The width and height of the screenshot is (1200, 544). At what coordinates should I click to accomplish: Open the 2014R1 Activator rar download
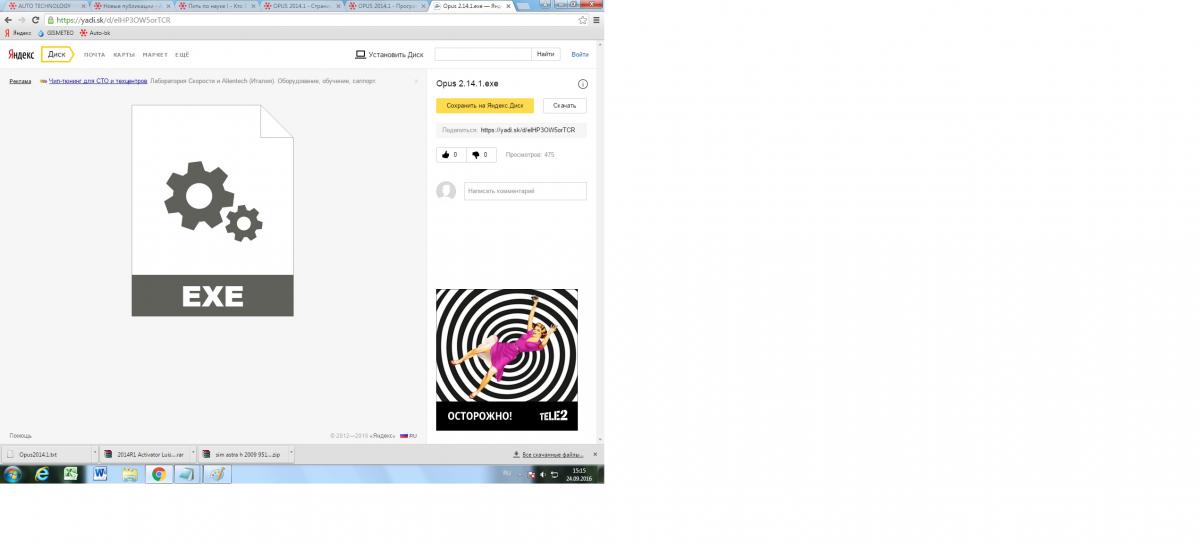(143, 453)
